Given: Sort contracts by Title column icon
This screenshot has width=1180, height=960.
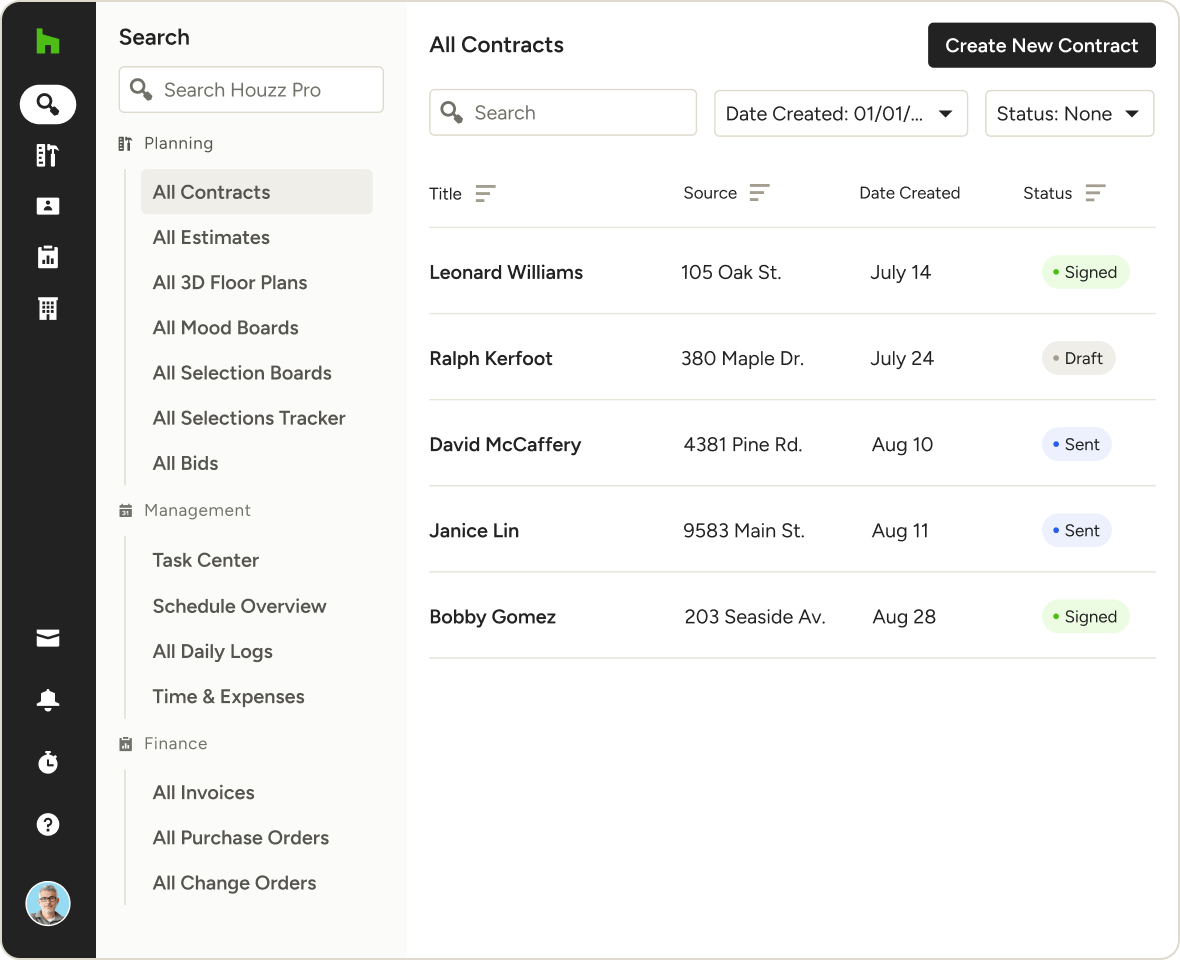Looking at the screenshot, I should click(x=485, y=194).
